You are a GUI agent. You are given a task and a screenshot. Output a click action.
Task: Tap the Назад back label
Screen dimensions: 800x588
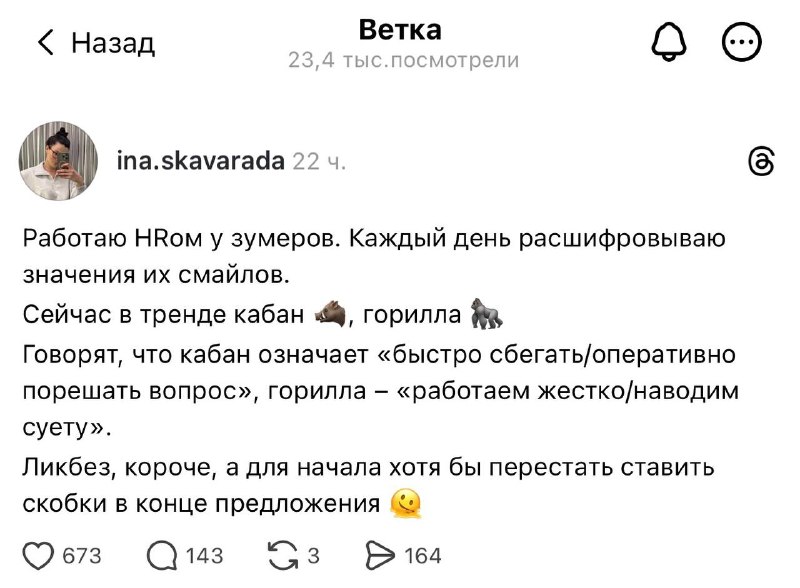tap(113, 43)
